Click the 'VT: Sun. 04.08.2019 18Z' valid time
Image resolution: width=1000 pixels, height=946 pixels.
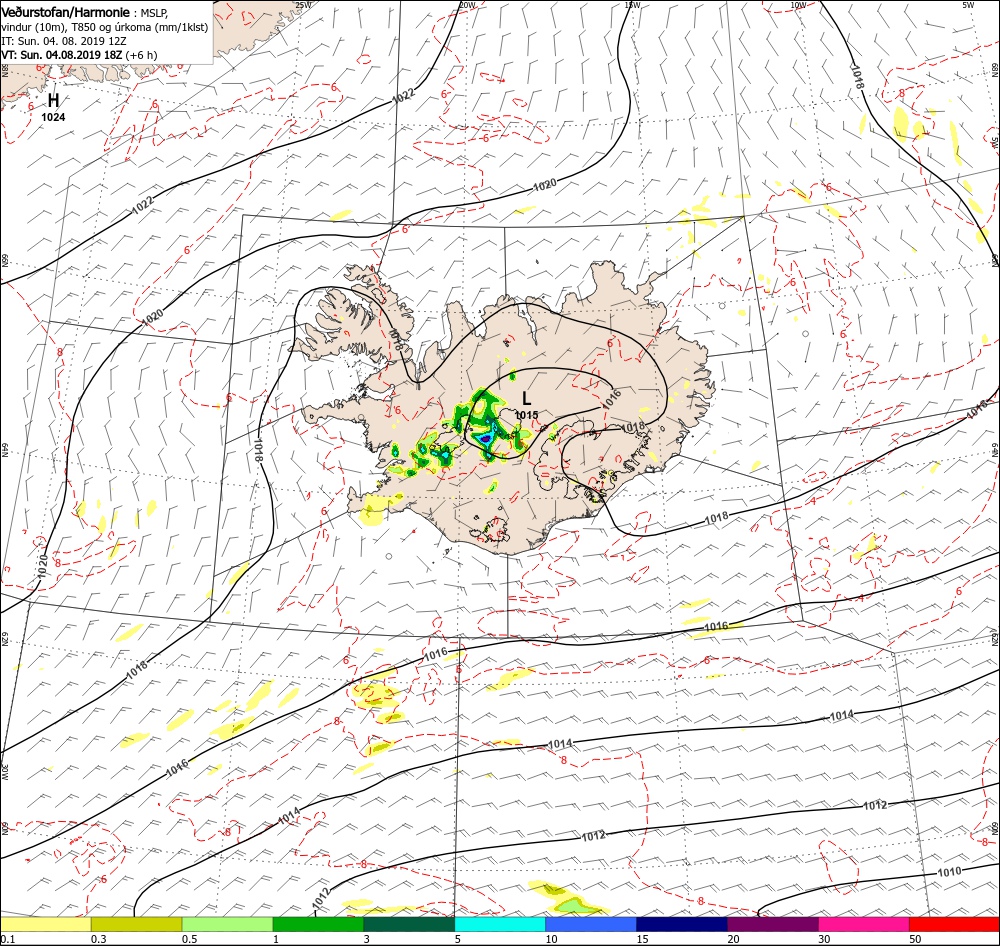coord(62,55)
